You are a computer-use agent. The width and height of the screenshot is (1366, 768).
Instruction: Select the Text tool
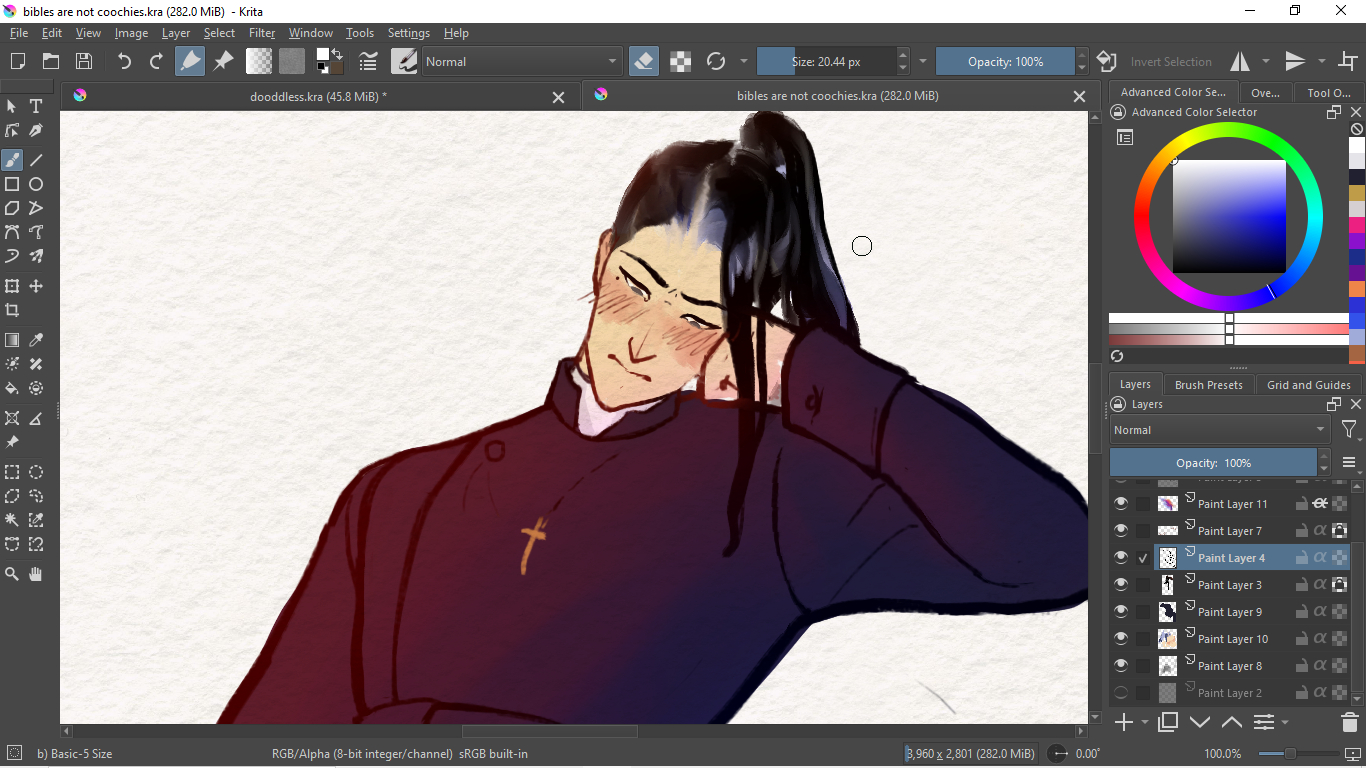[x=36, y=106]
